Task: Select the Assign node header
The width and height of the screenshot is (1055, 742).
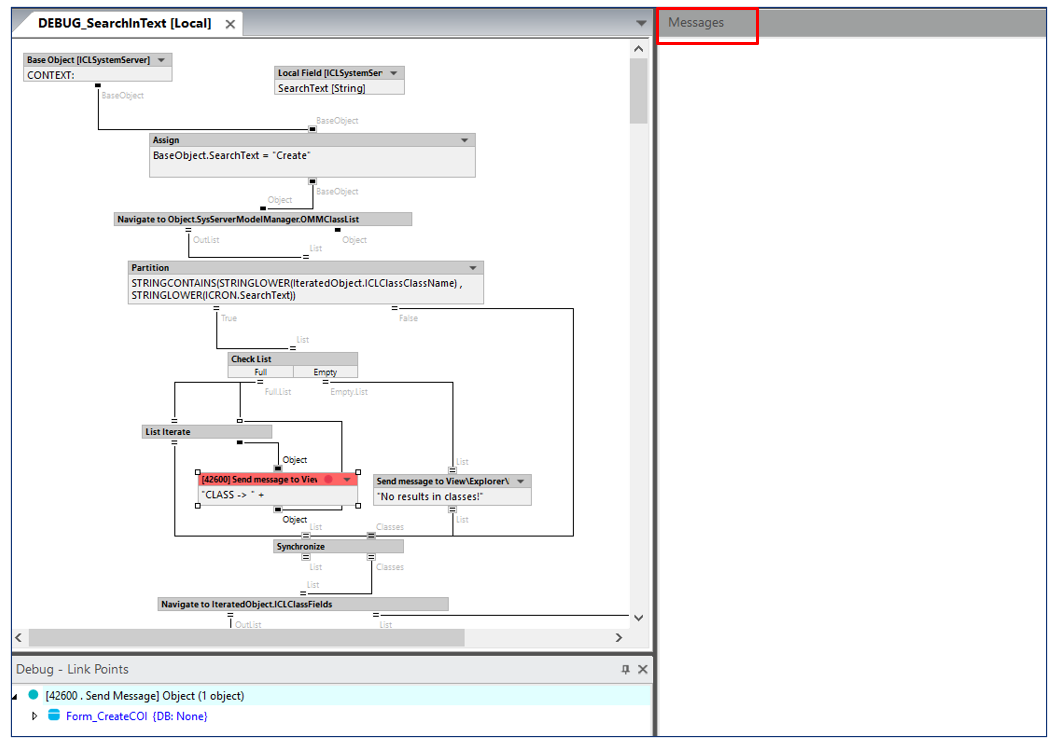Action: [x=312, y=140]
